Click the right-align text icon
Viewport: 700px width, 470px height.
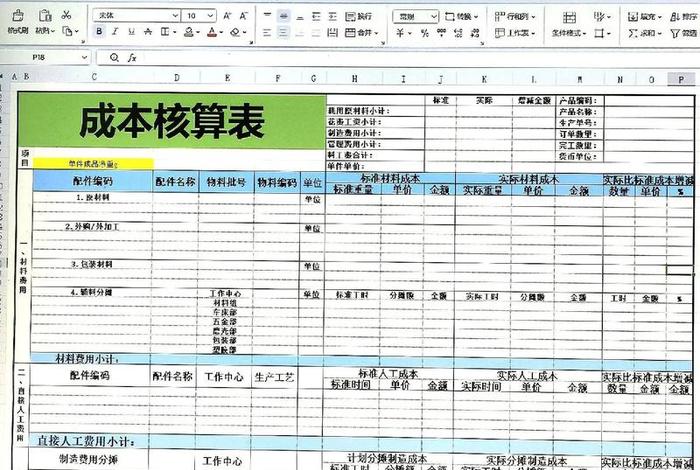click(x=300, y=33)
